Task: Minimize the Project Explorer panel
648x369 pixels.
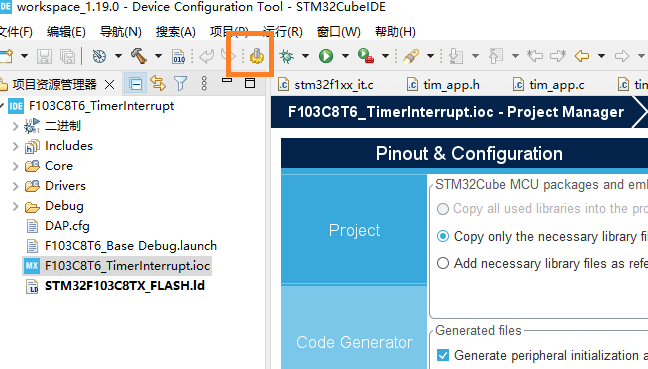Action: 227,80
